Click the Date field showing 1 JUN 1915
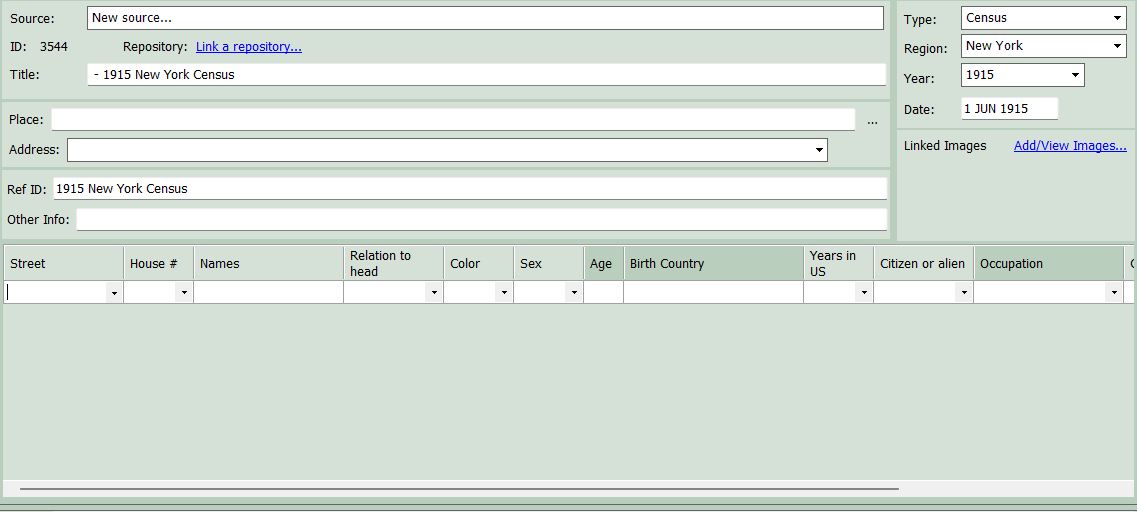This screenshot has width=1137, height=512. pos(1009,109)
